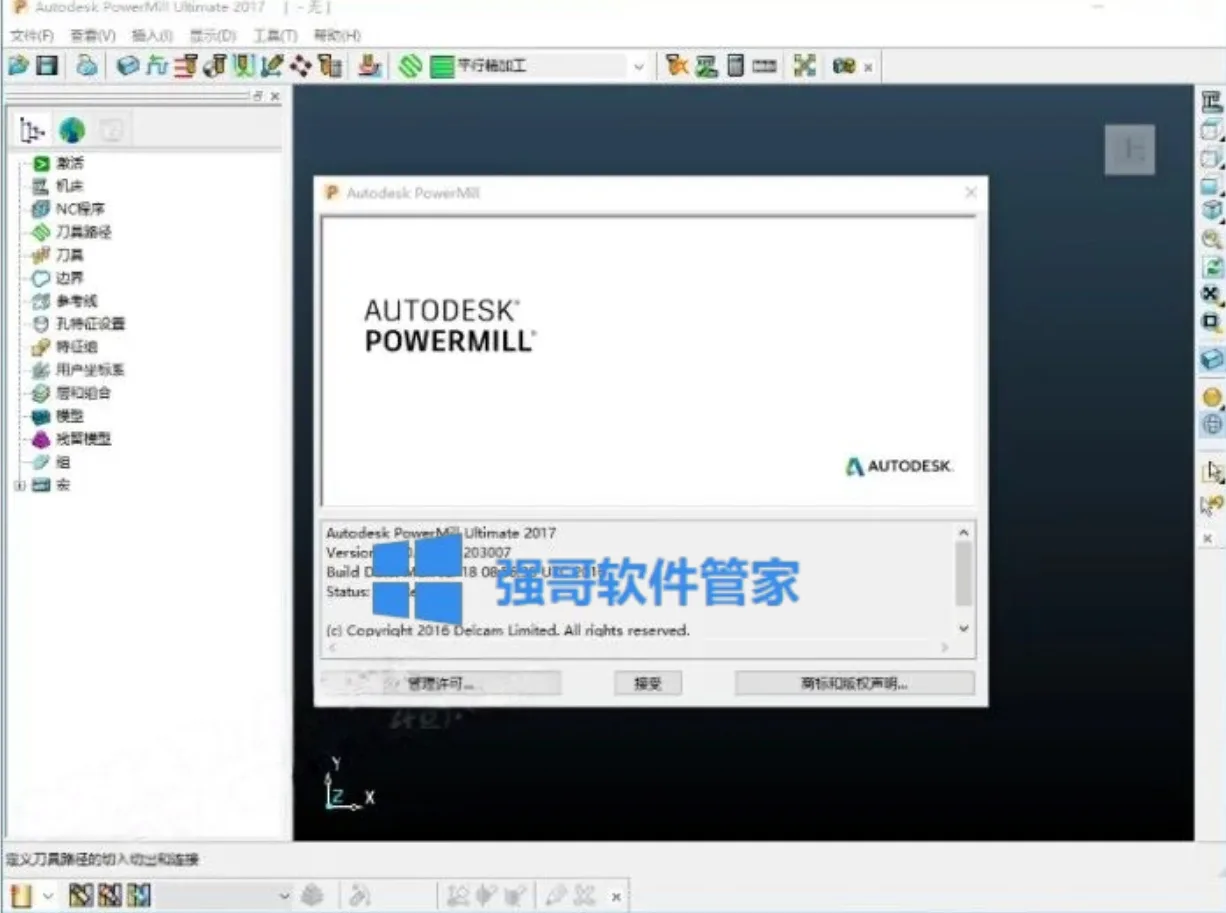1226x913 pixels.
Task: Click the binoculars icon in top toolbar
Action: tap(844, 66)
